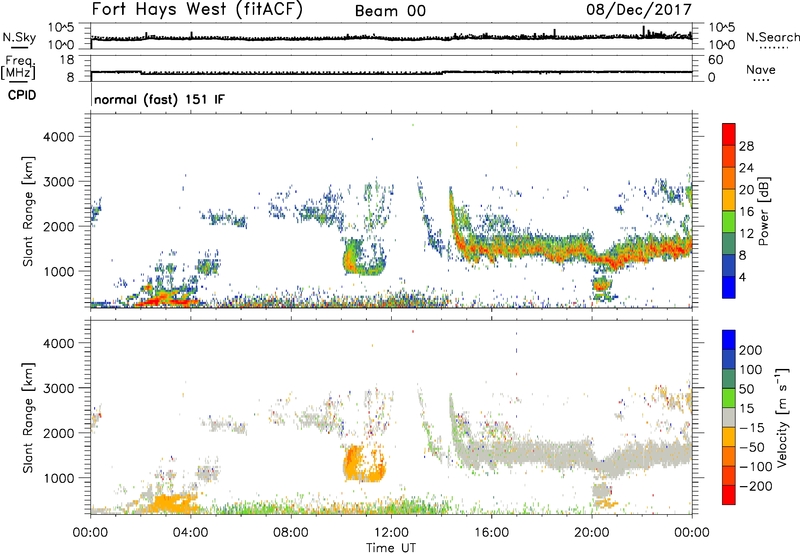800x554 pixels.
Task: Click the 'N.Search' label
Action: coord(772,37)
